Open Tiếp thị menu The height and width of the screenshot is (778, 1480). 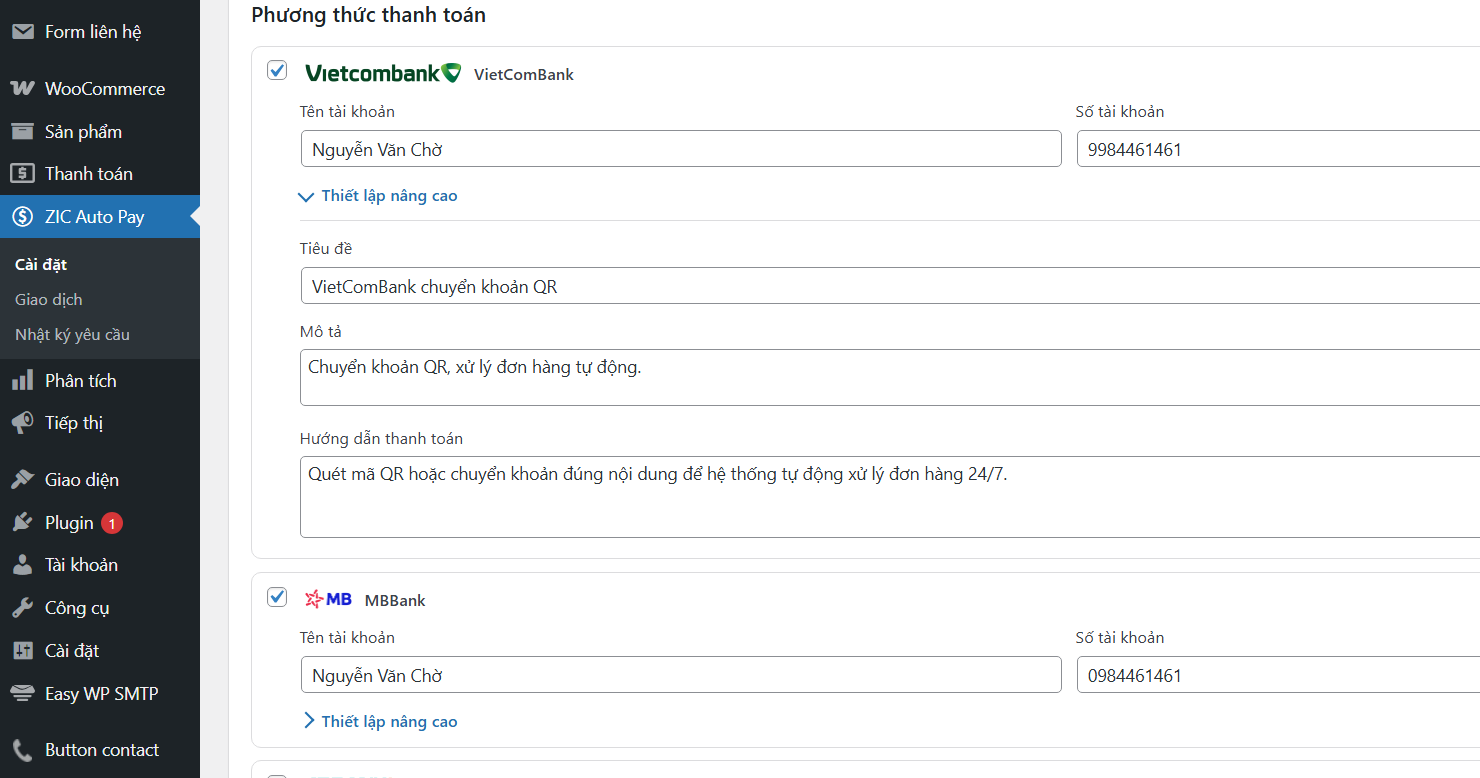pyautogui.click(x=100, y=423)
